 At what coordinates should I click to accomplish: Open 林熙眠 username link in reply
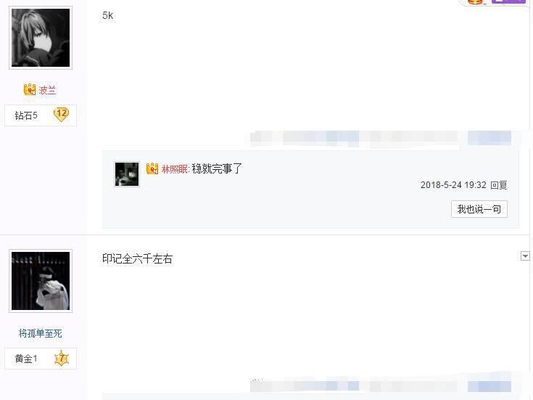point(174,169)
